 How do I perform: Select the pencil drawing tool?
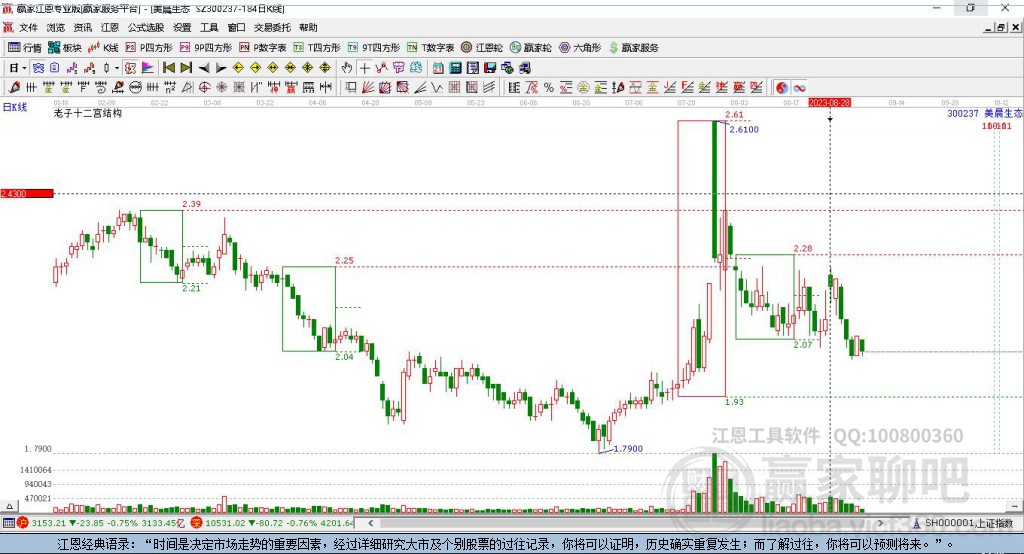click(x=14, y=88)
